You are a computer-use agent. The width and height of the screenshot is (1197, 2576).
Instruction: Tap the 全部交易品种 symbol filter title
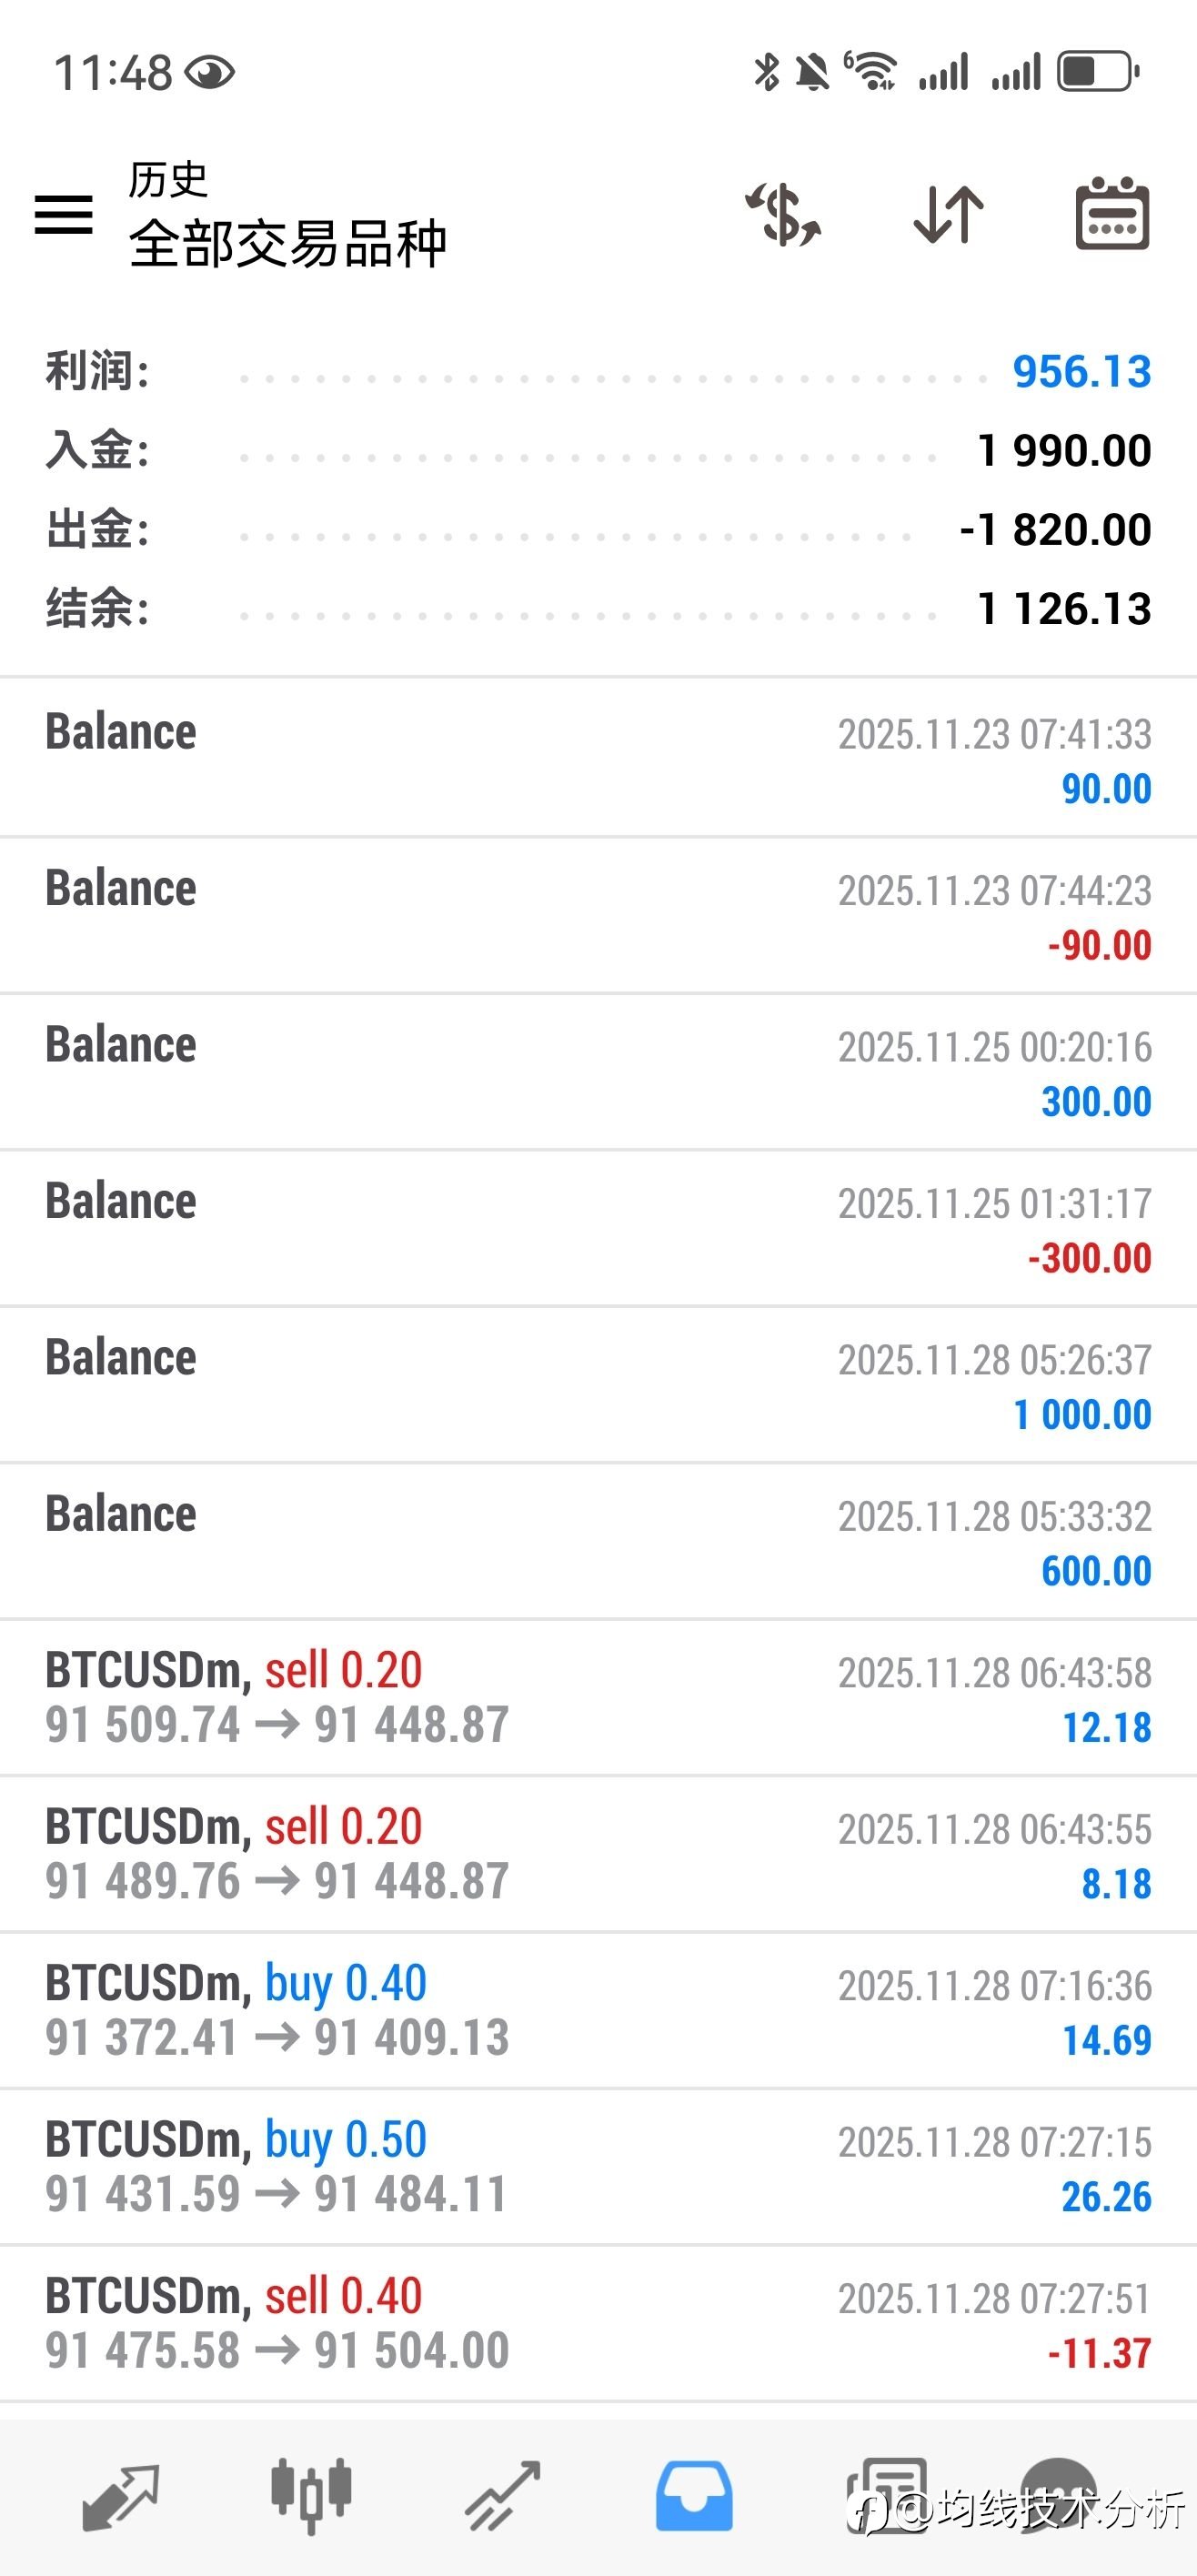coord(288,244)
